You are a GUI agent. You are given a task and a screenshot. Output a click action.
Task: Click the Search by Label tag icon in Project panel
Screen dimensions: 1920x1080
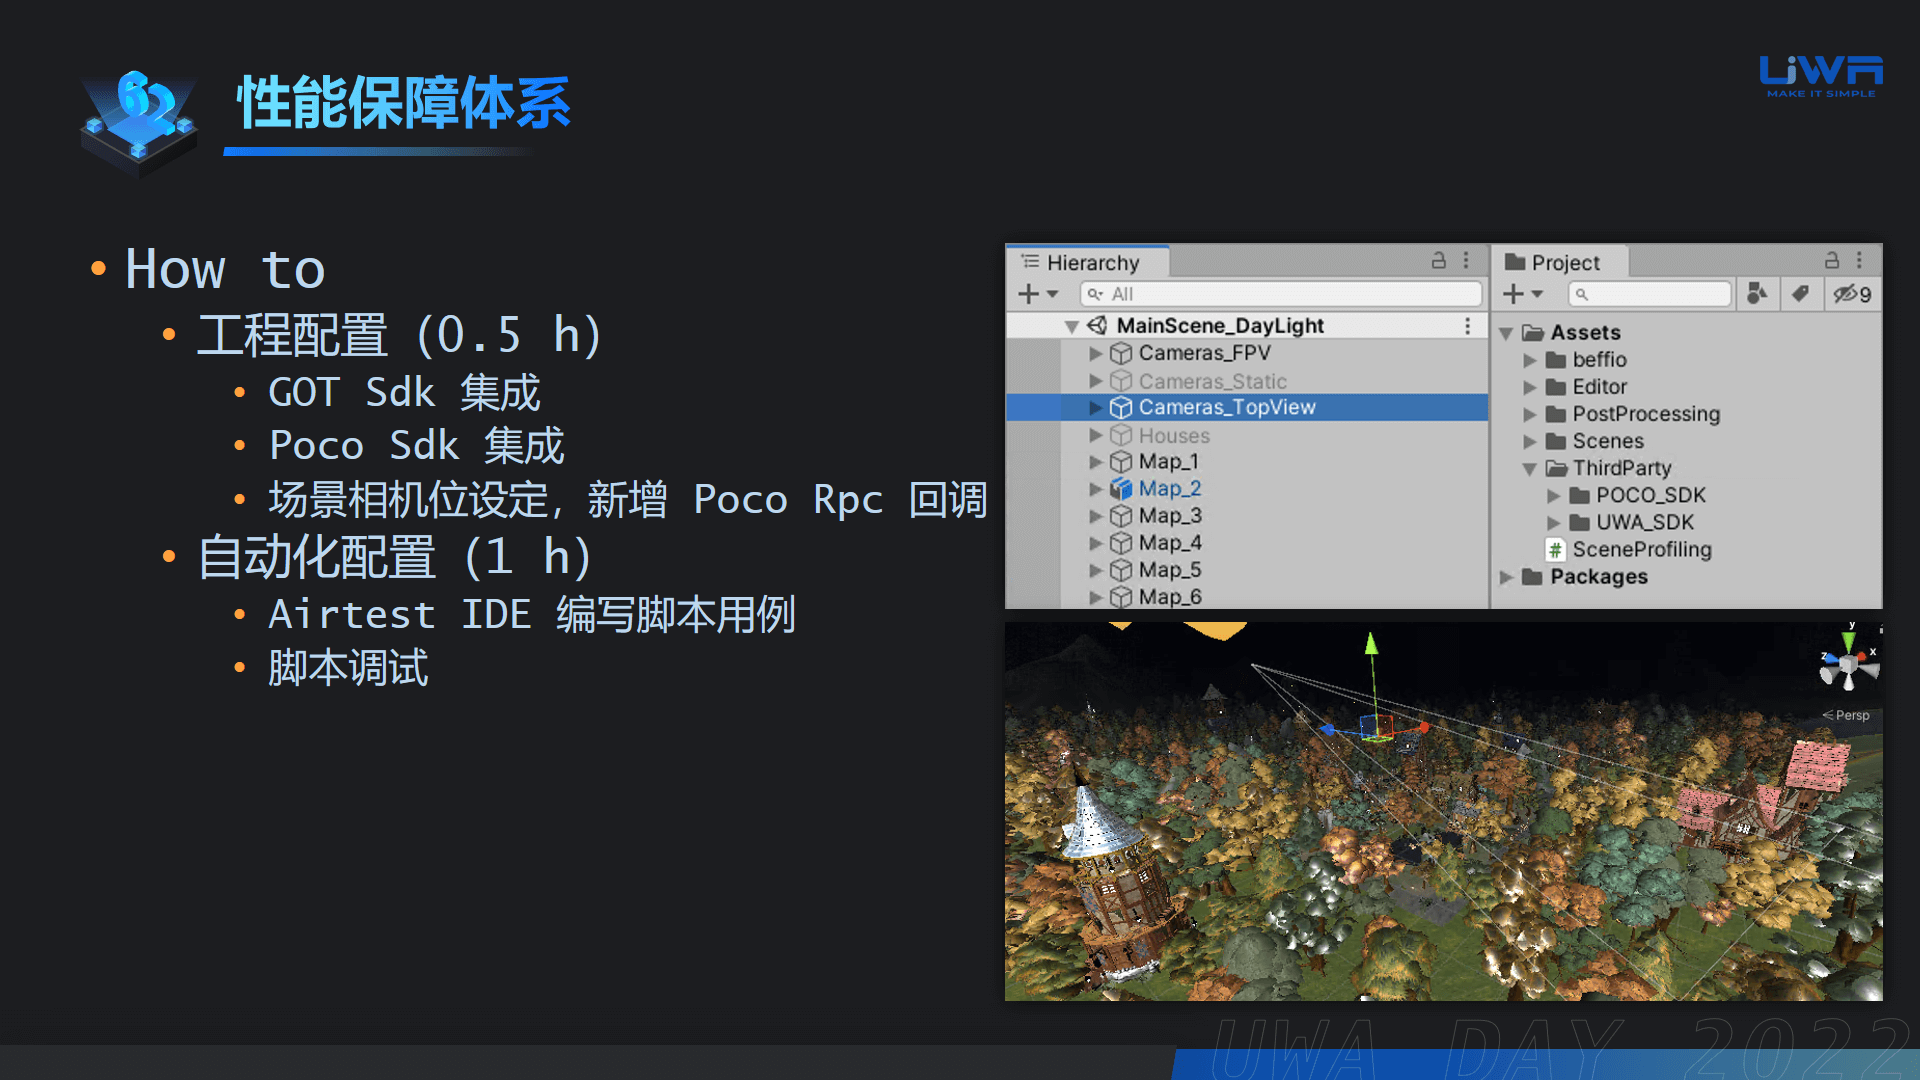click(x=1801, y=295)
